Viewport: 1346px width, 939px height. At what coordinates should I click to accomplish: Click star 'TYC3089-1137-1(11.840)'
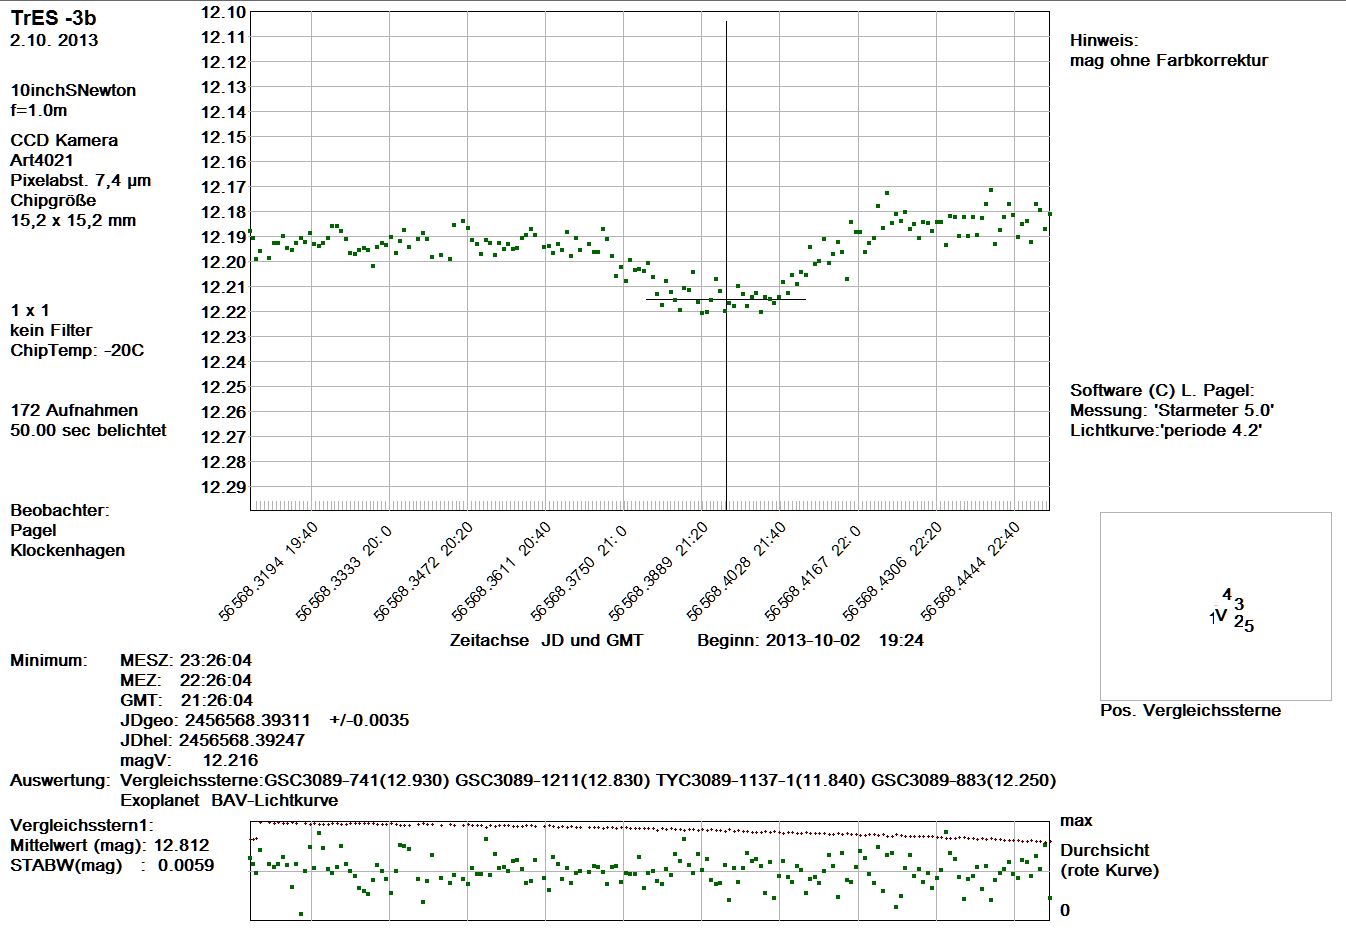(x=763, y=780)
